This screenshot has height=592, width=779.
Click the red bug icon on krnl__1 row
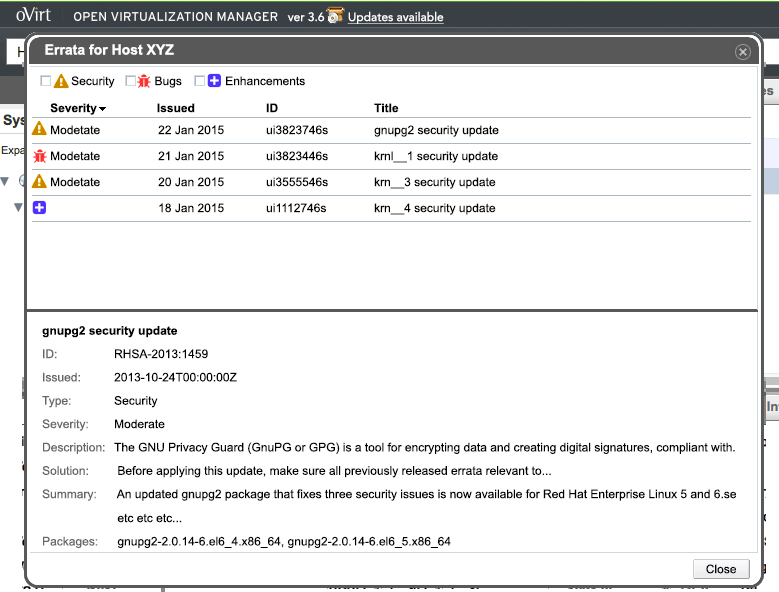coord(40,156)
